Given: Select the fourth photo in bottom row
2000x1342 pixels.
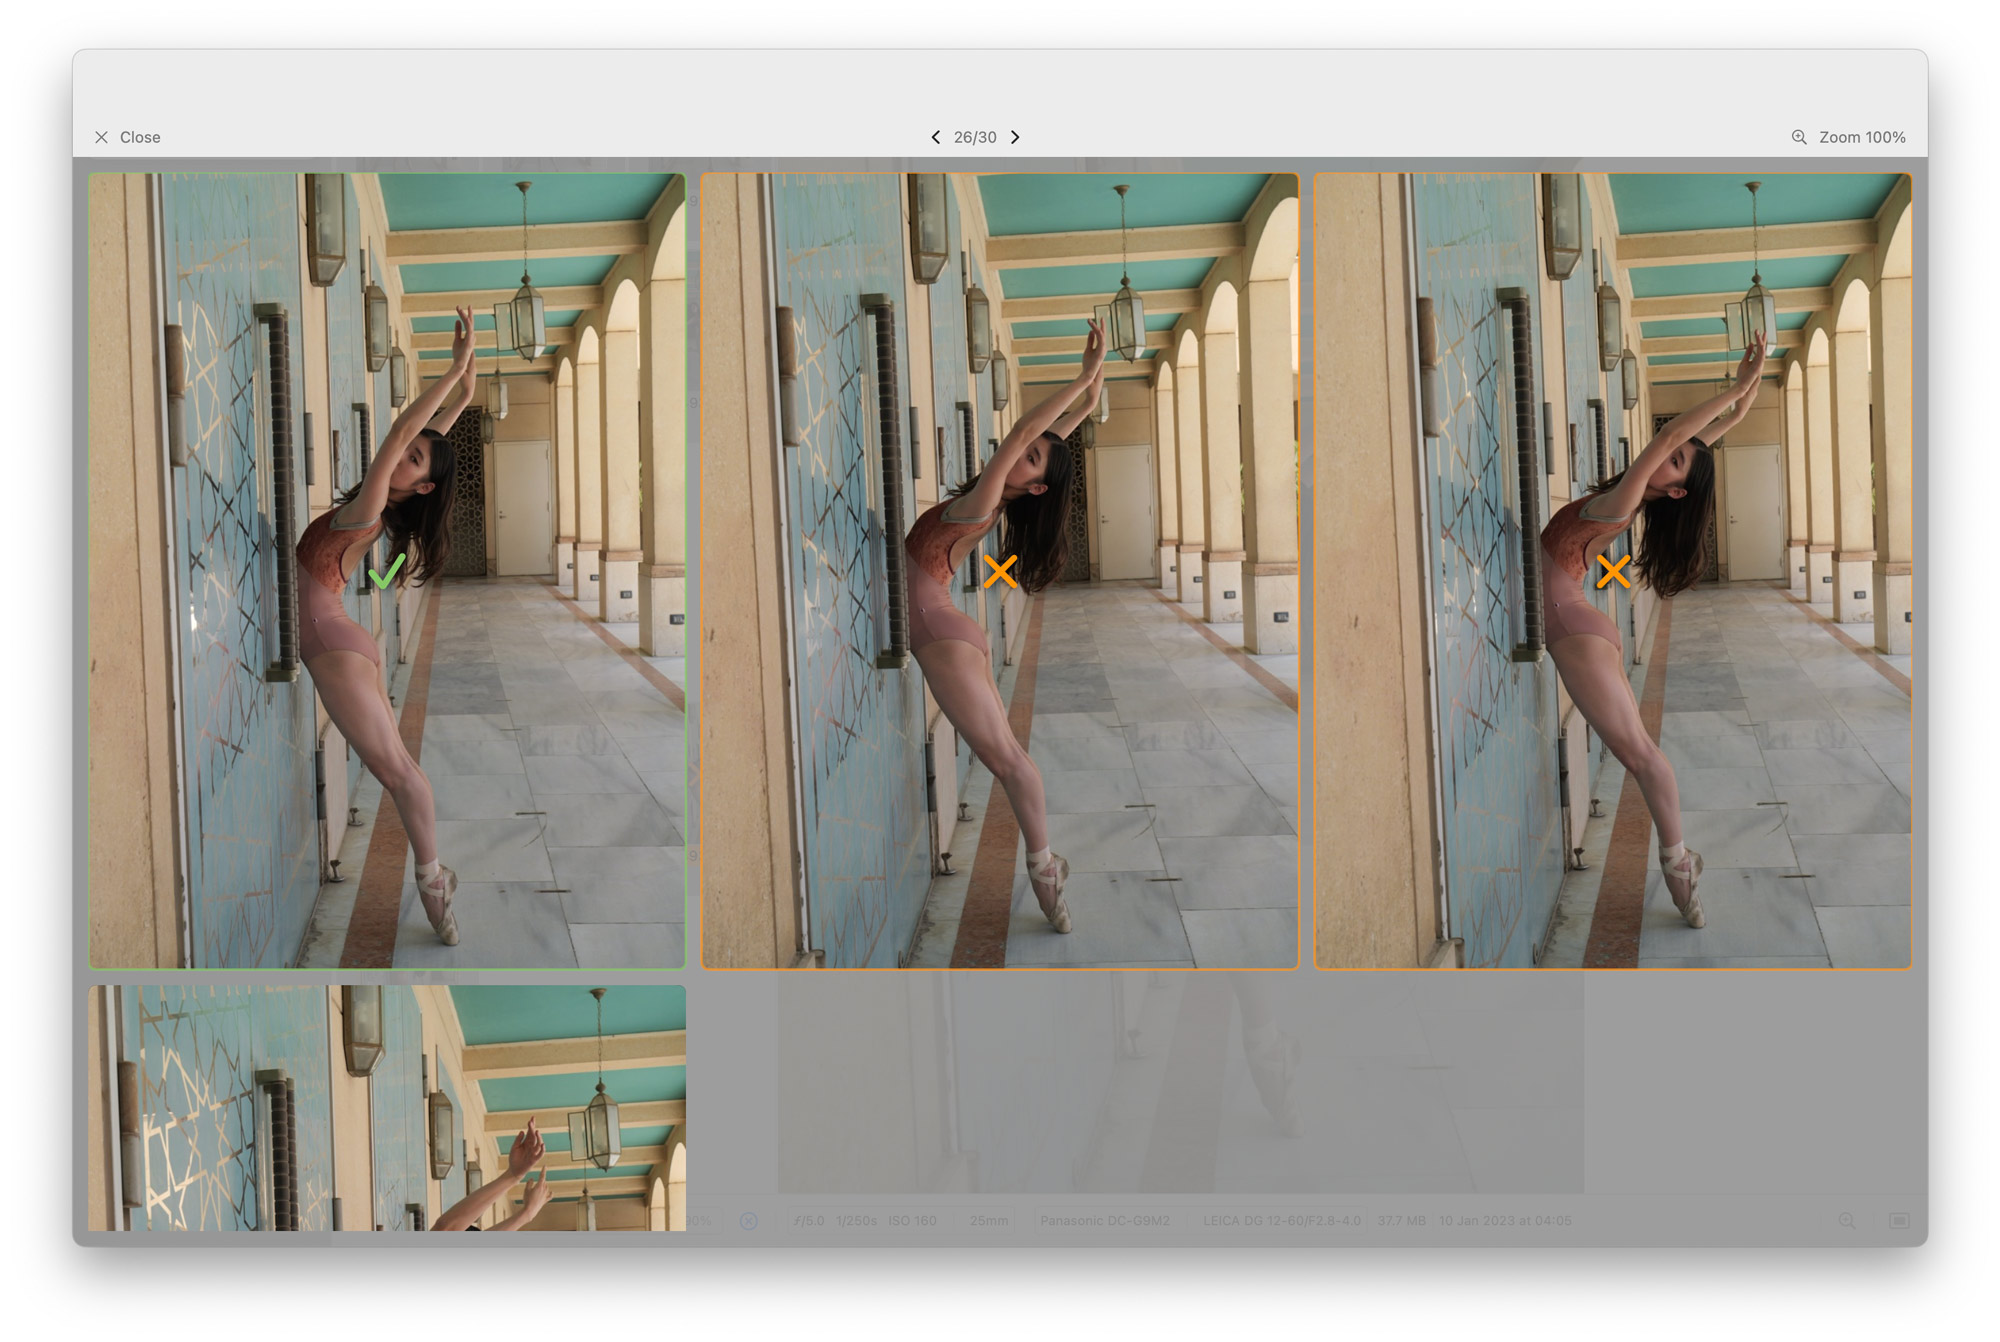Looking at the screenshot, I should click(387, 1108).
